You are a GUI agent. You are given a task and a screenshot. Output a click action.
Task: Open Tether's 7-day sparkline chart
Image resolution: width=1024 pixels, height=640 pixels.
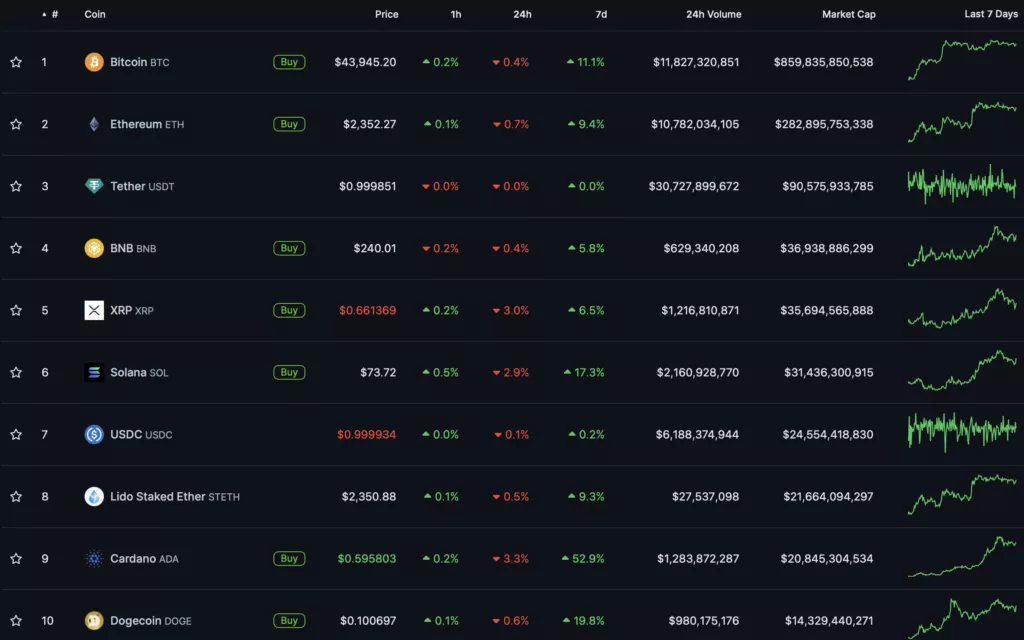coord(962,184)
